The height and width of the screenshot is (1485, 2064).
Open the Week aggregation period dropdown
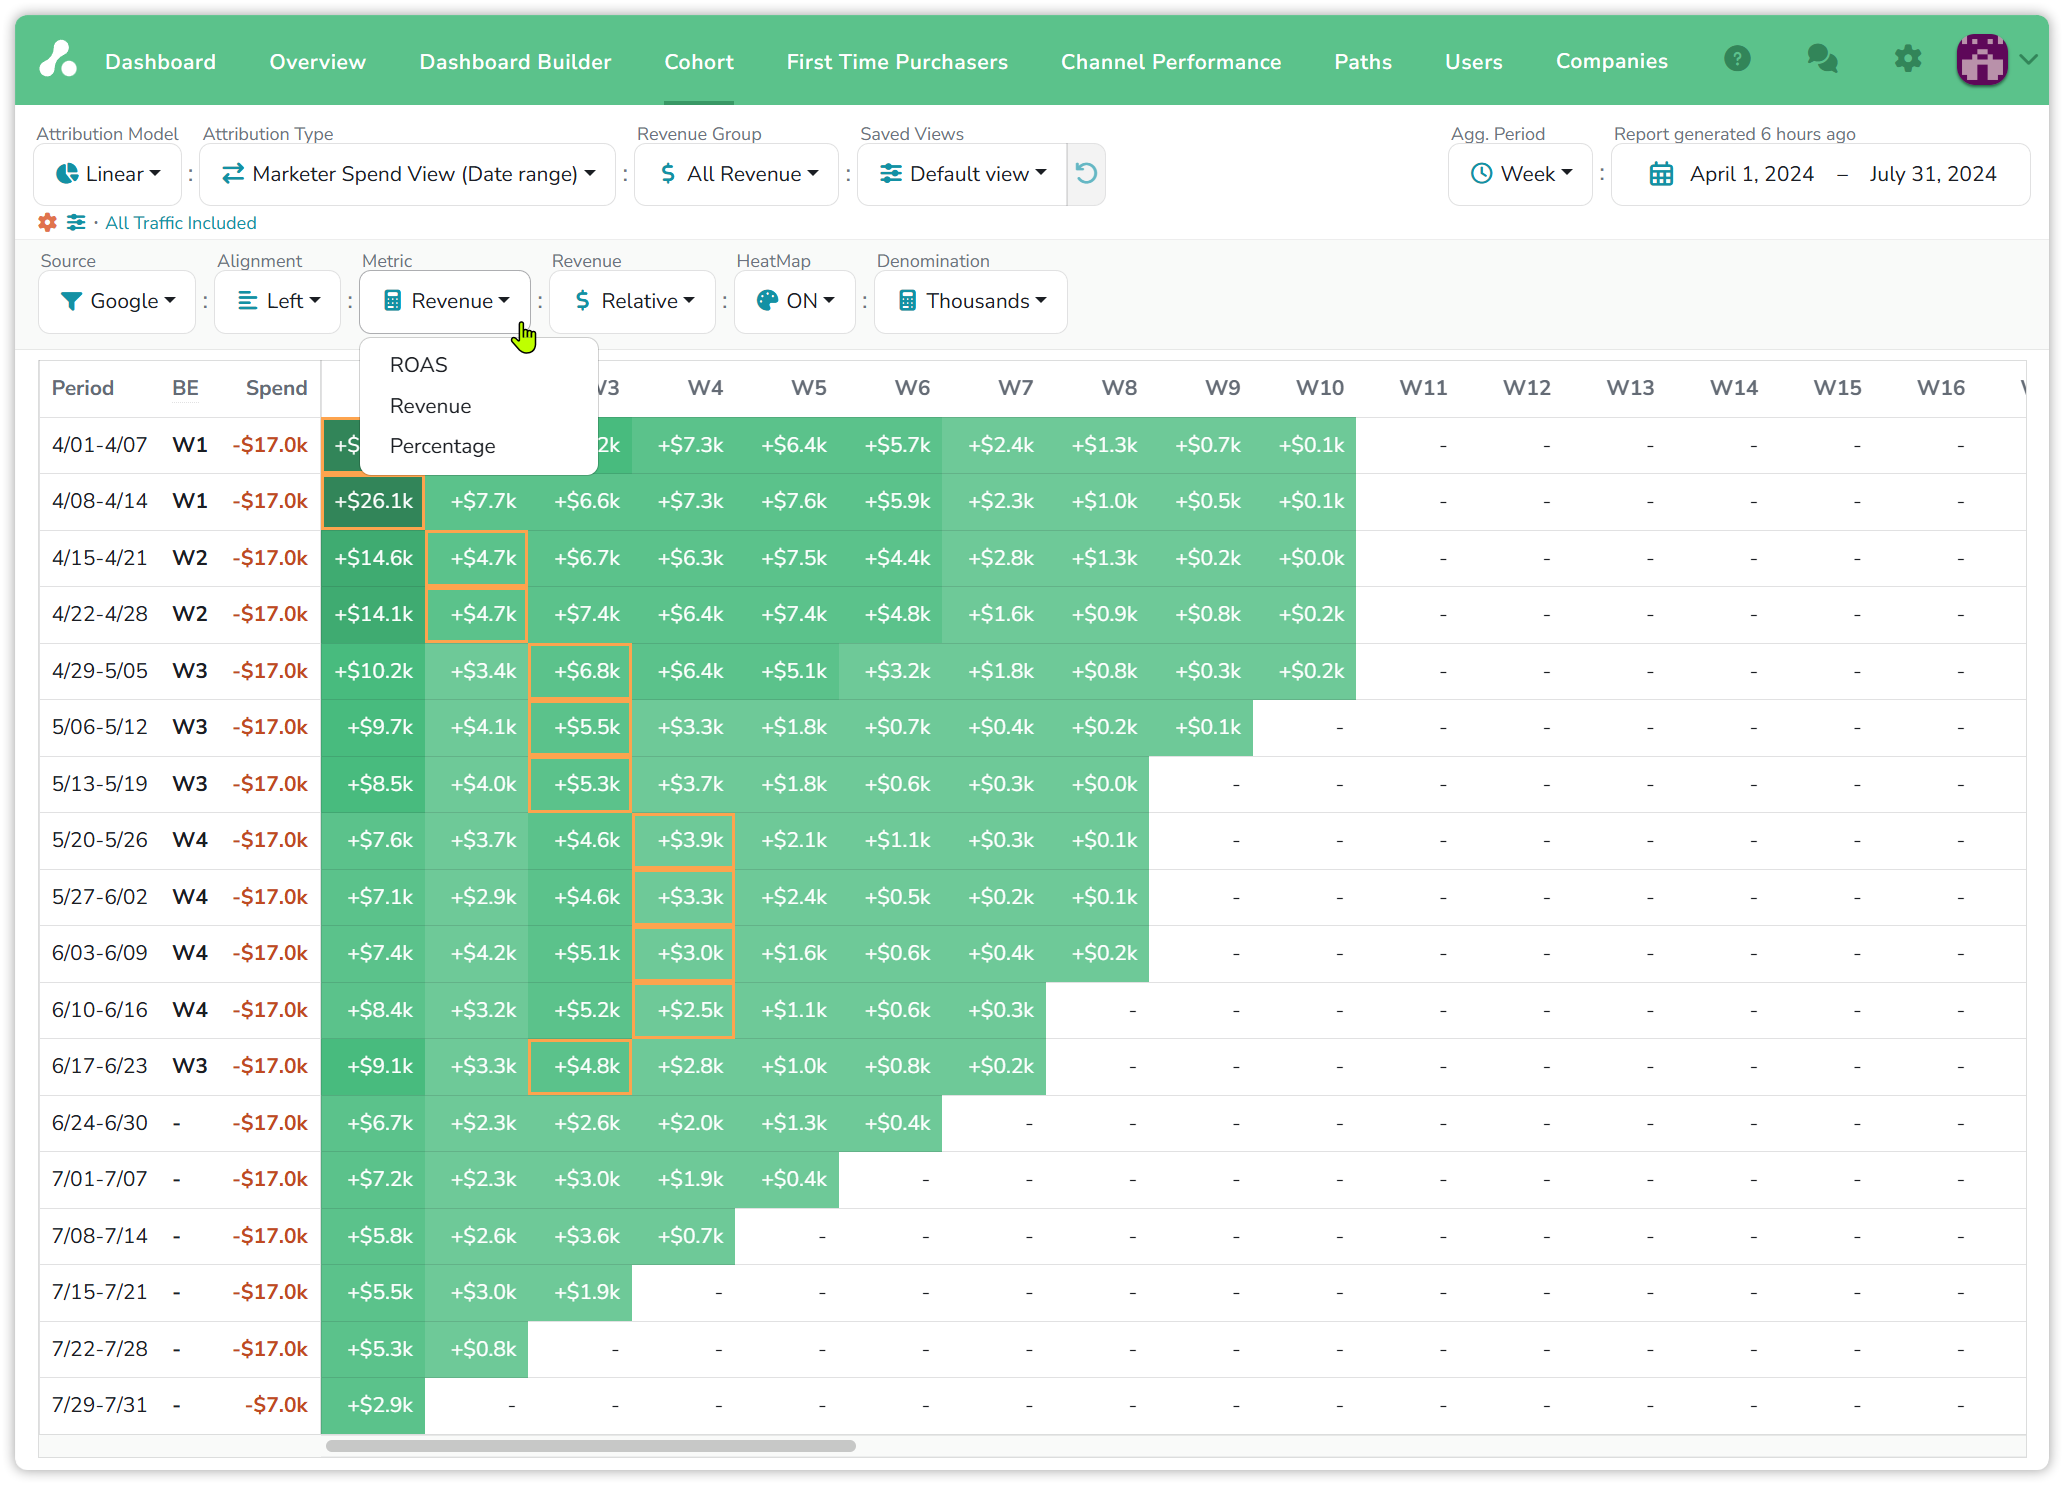tap(1520, 174)
